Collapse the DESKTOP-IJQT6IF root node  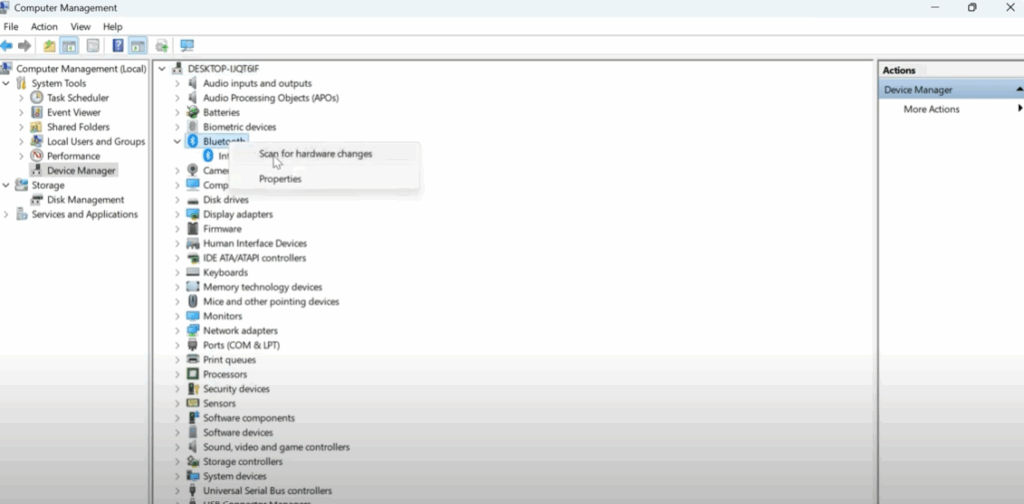[162, 69]
